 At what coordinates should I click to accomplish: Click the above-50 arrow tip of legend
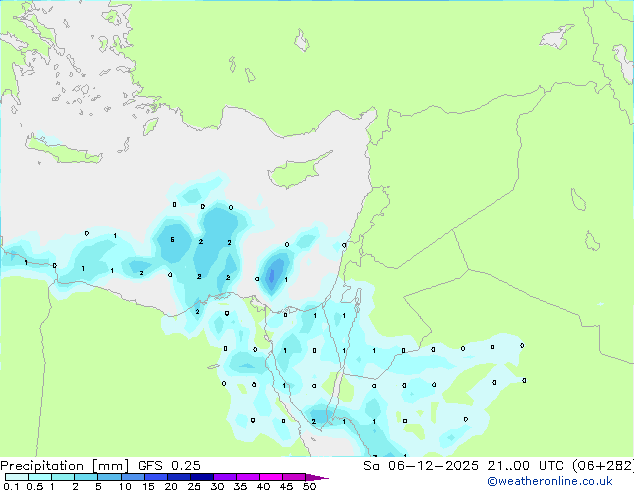(317, 477)
